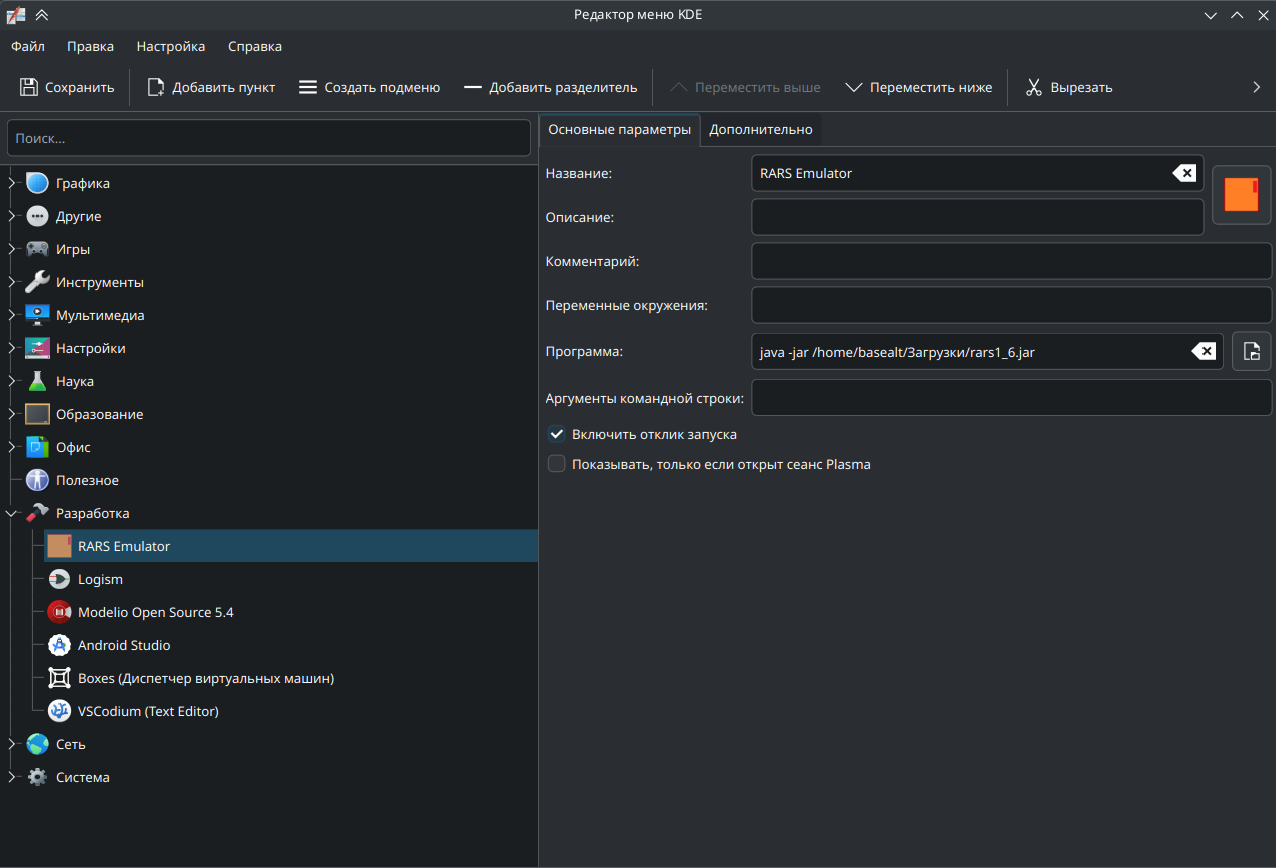Open the Файл menu
The width and height of the screenshot is (1276, 868).
[28, 46]
